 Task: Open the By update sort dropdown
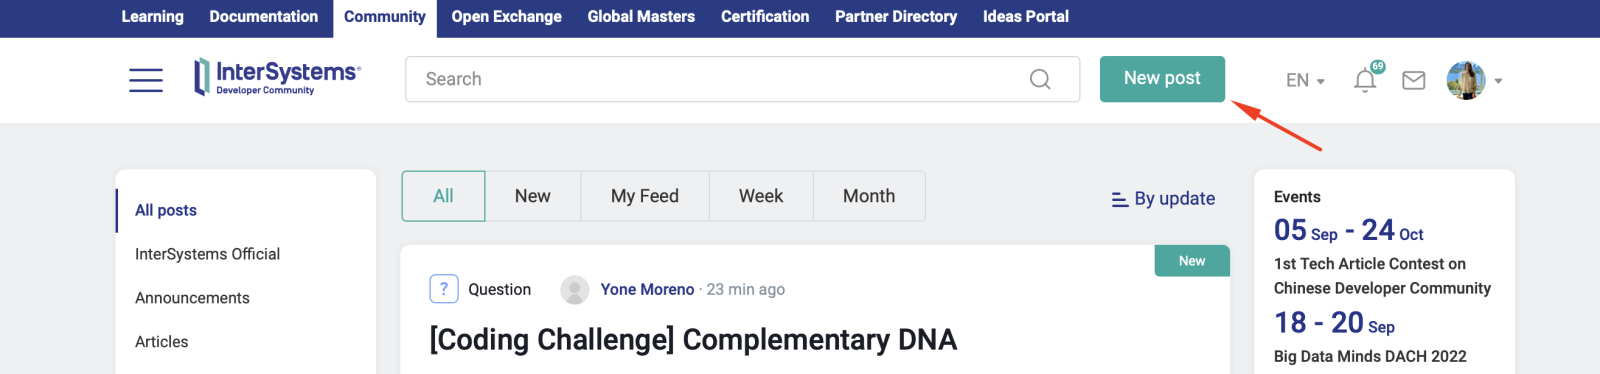pos(1163,199)
